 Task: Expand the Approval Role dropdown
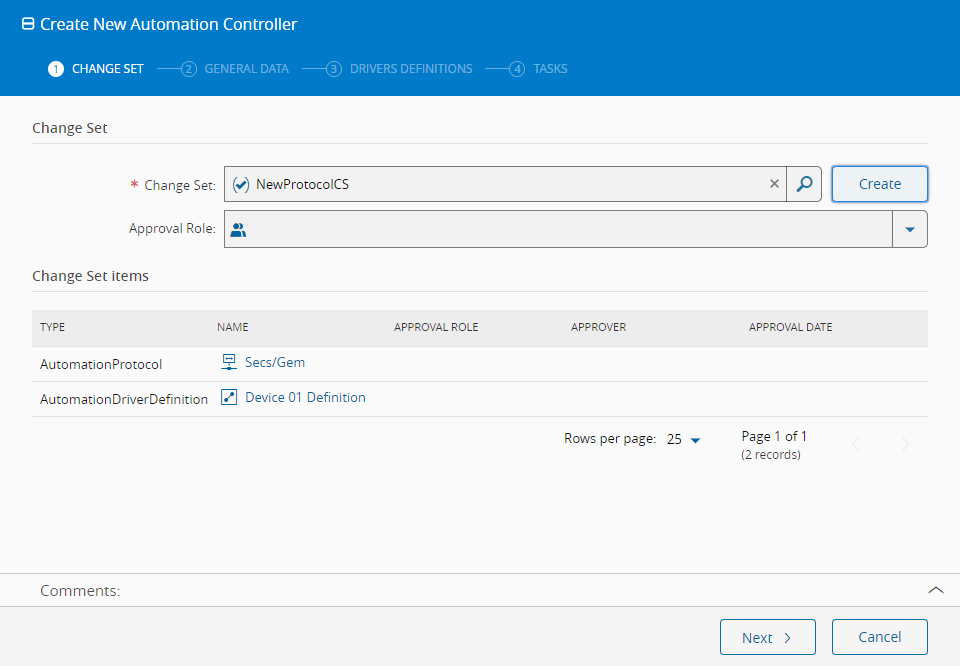909,229
